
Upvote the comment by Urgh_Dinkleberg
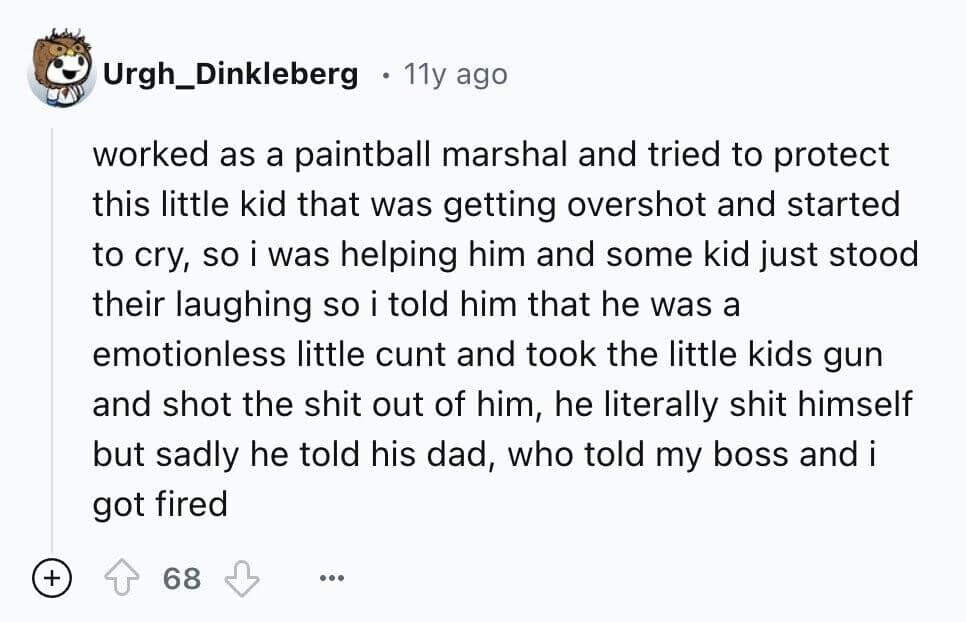123,578
